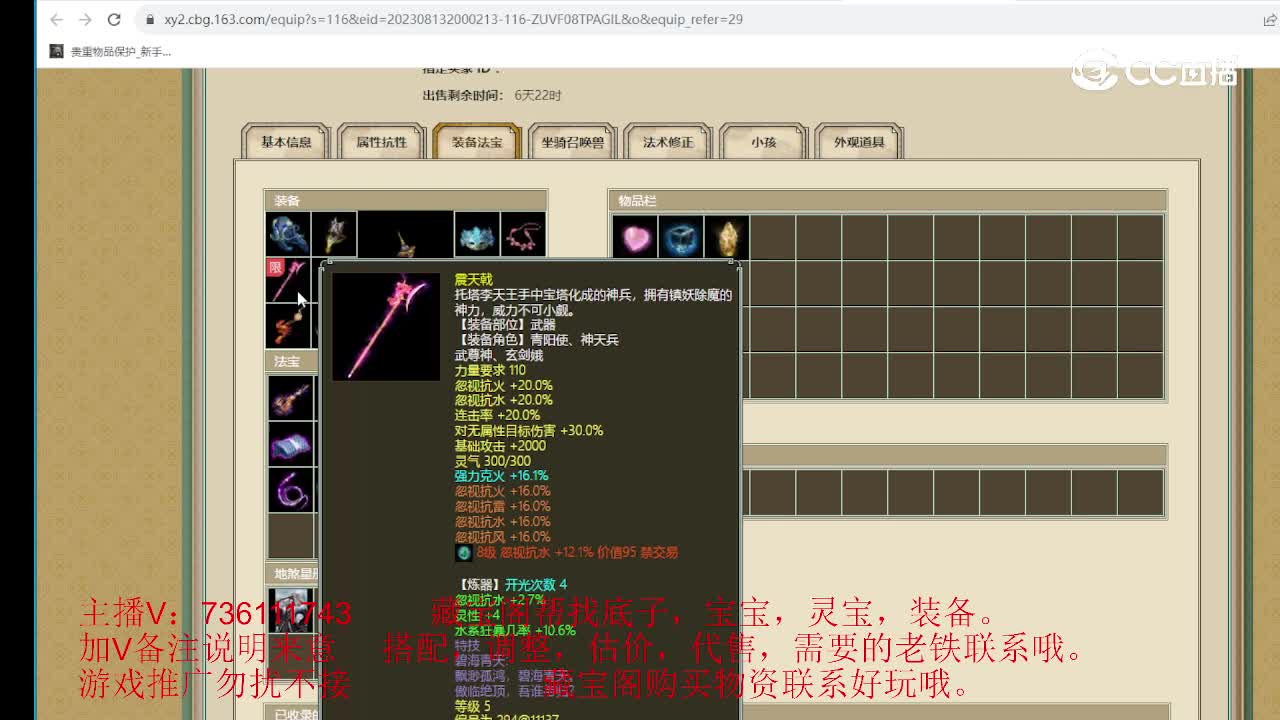1280x720 pixels.
Task: Click the purple whip 法宝 treasure icon
Action: (x=291, y=490)
